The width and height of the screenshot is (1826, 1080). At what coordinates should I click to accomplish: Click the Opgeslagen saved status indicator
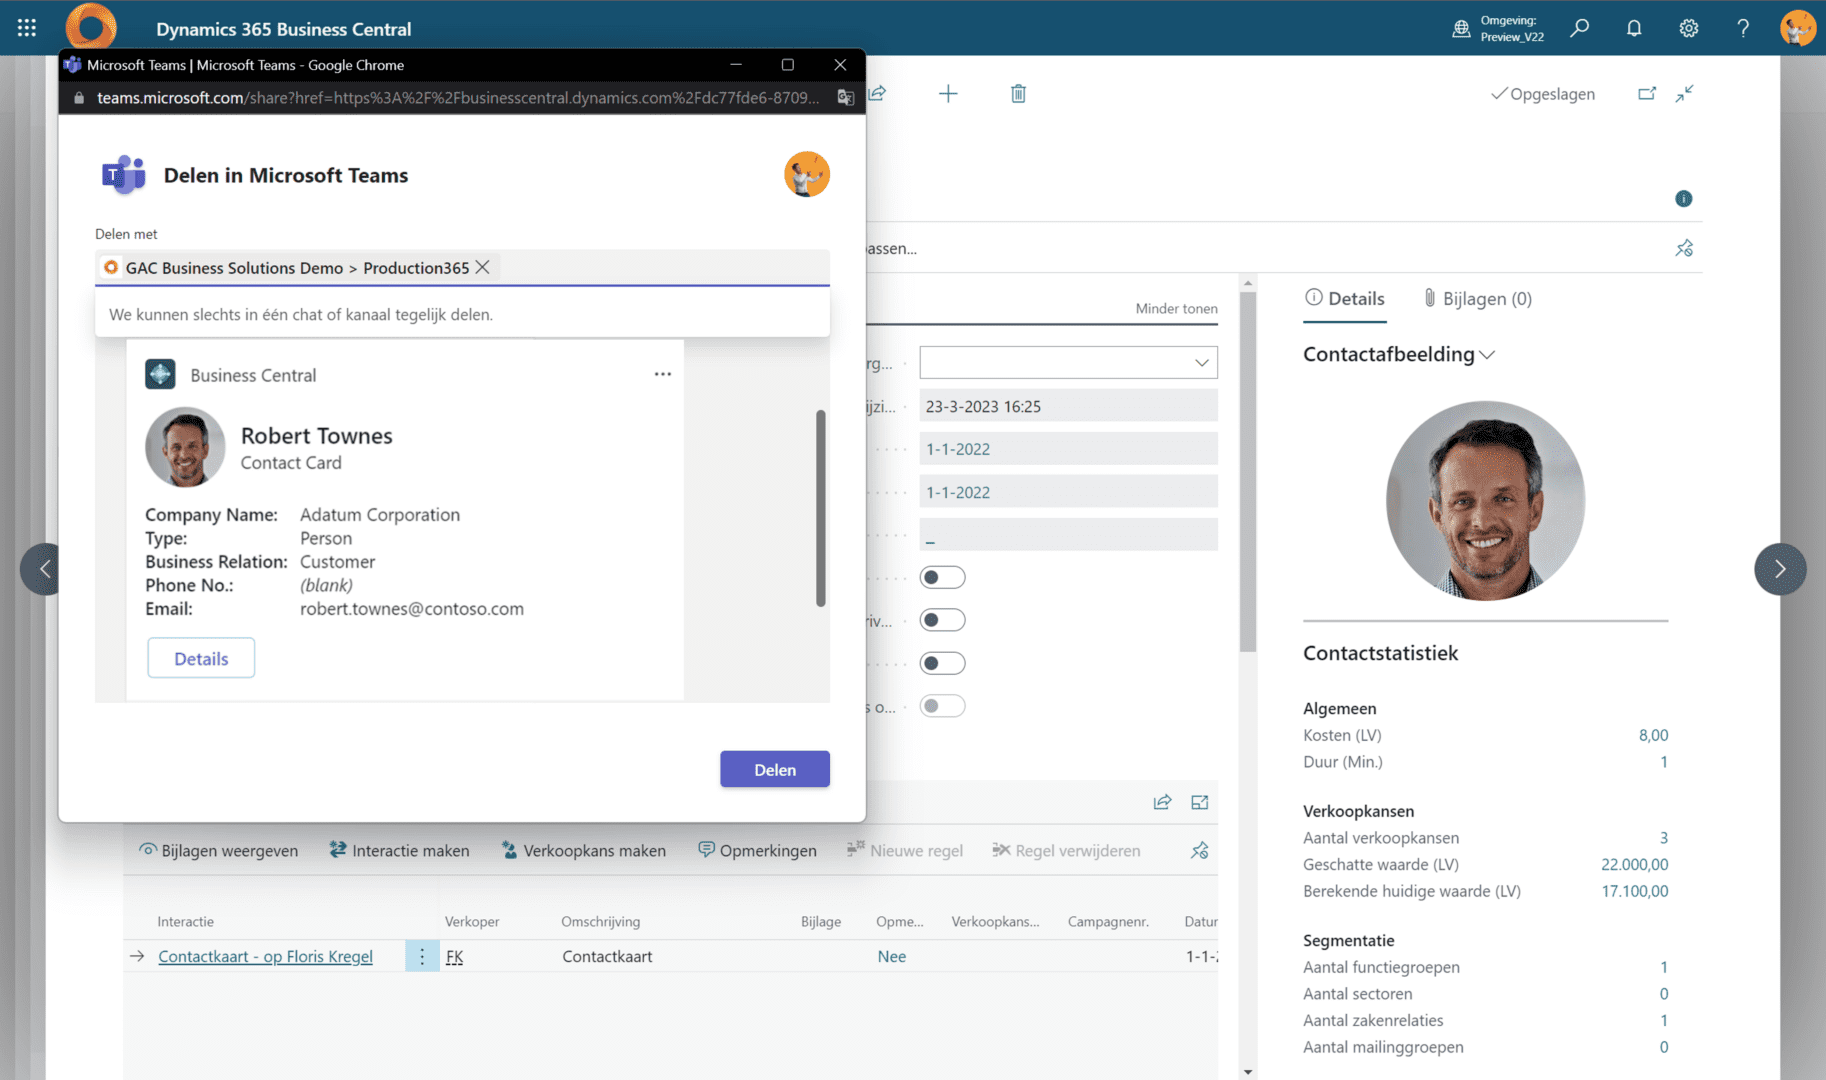tap(1542, 93)
